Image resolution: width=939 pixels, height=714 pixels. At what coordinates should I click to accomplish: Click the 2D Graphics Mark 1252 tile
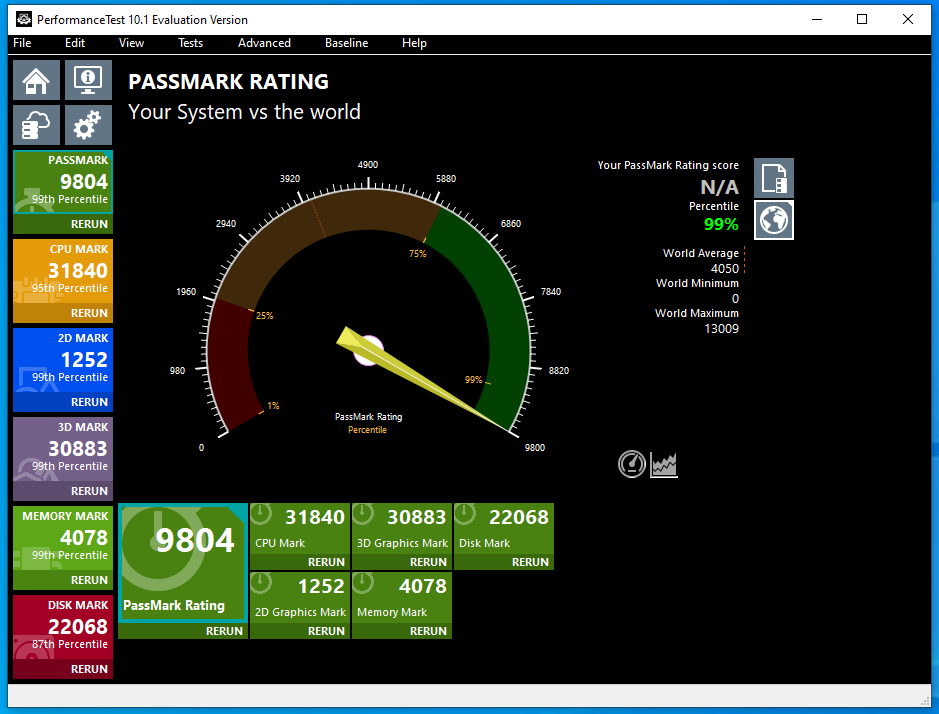click(299, 597)
